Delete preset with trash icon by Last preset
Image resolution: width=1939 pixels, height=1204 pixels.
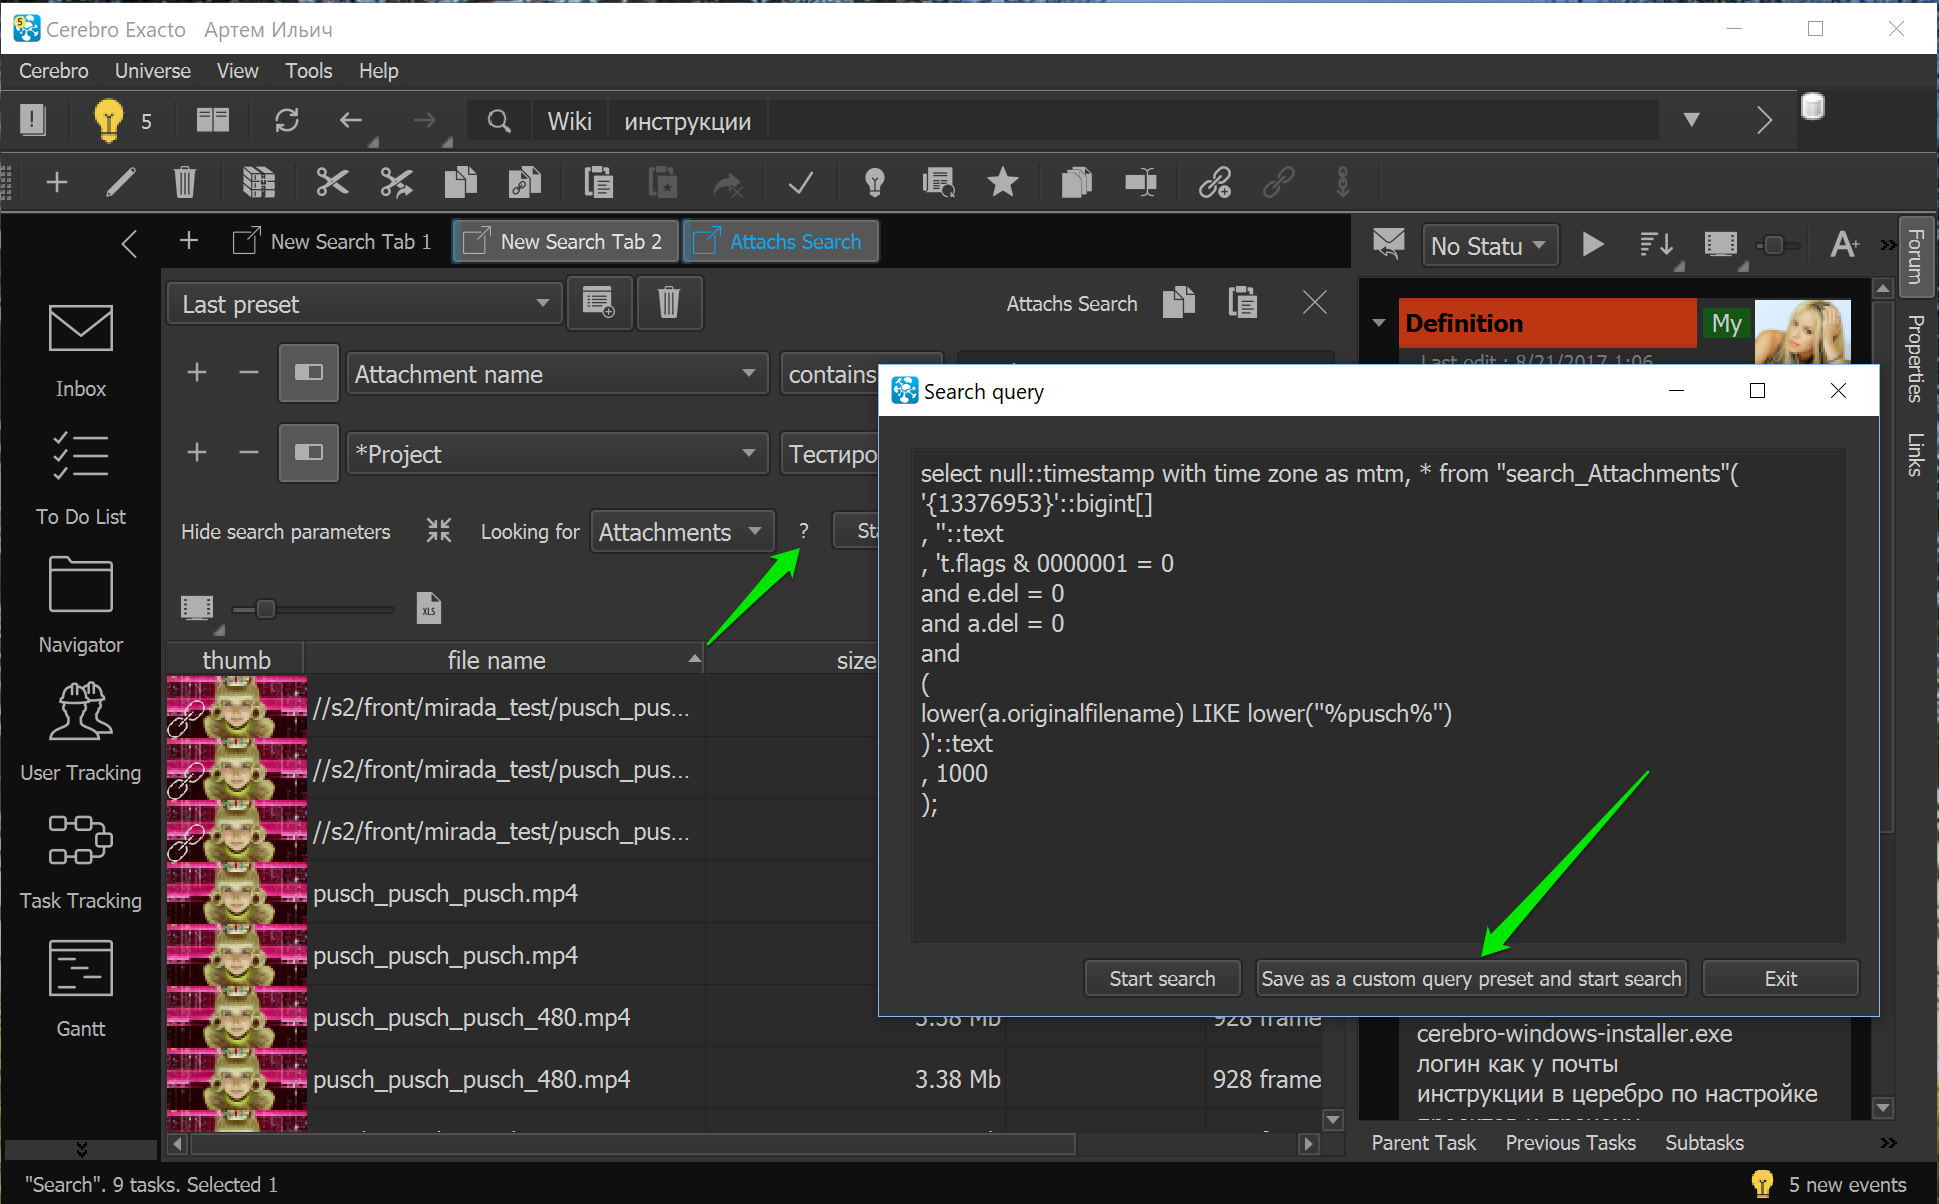click(x=669, y=303)
